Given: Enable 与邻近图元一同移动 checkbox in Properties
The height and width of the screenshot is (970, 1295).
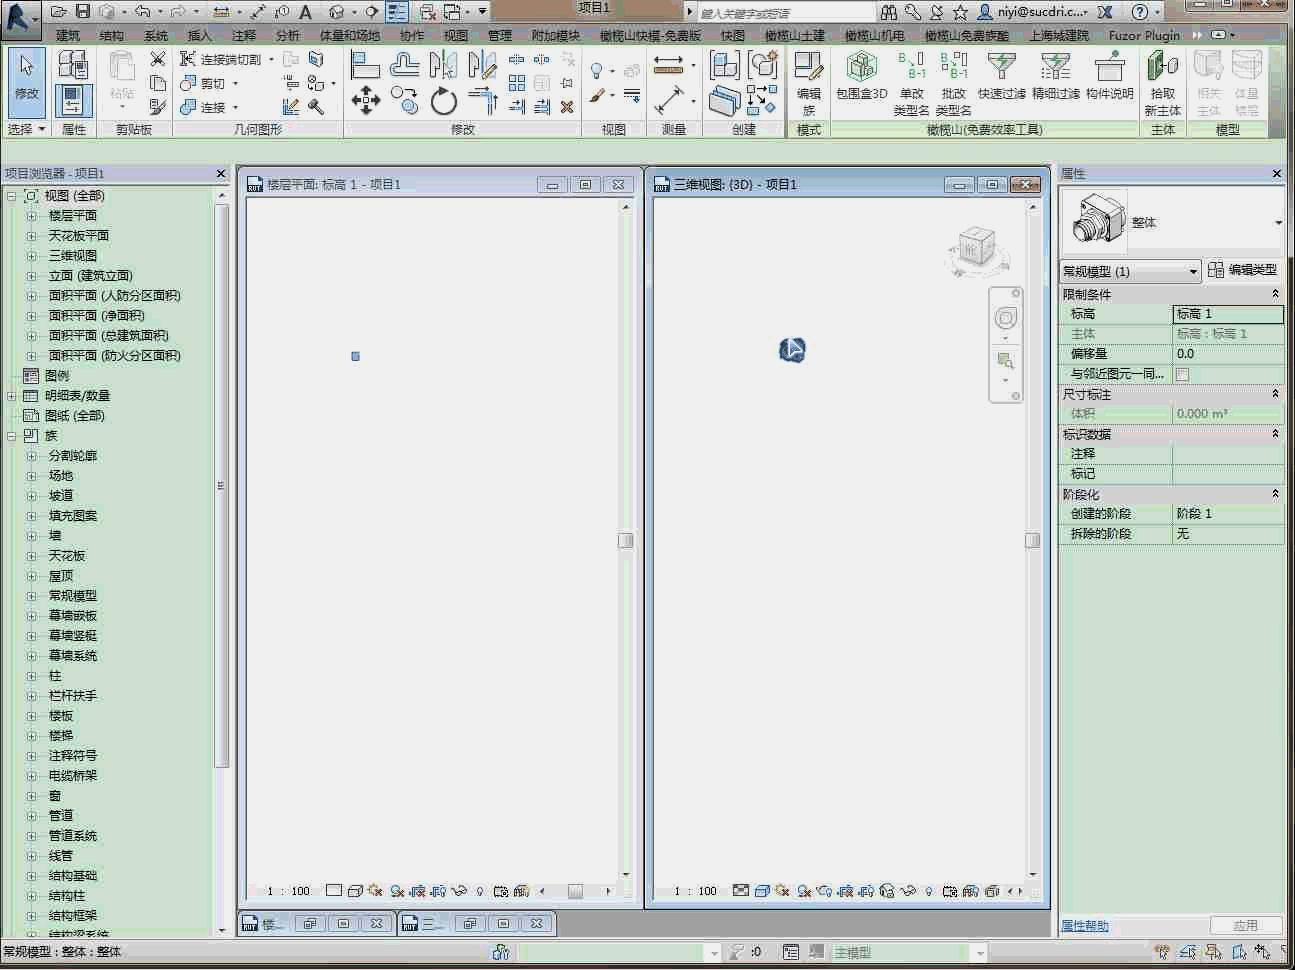Looking at the screenshot, I should pyautogui.click(x=1184, y=373).
